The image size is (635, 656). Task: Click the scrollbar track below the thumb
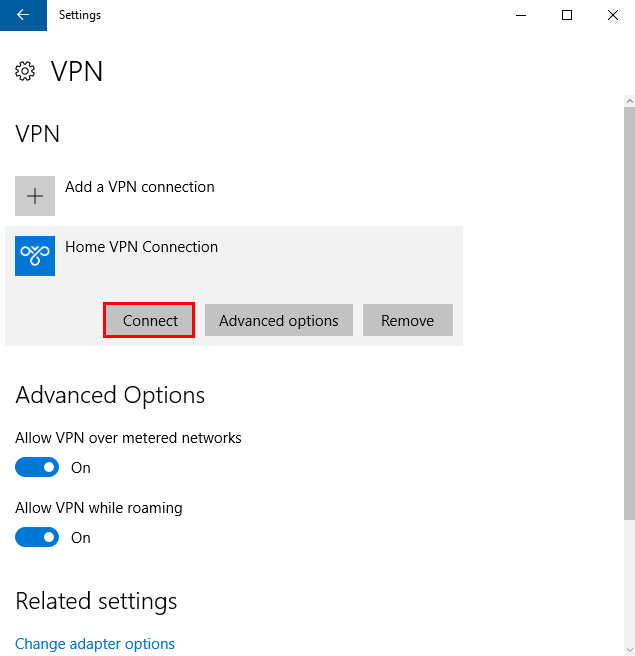pos(628,580)
